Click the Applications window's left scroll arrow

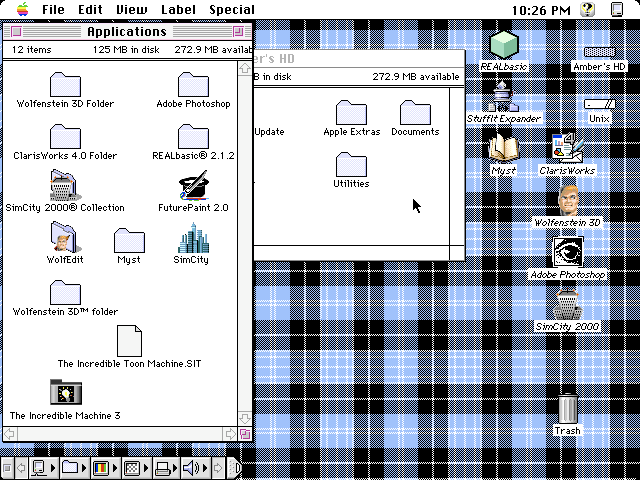tap(10, 433)
